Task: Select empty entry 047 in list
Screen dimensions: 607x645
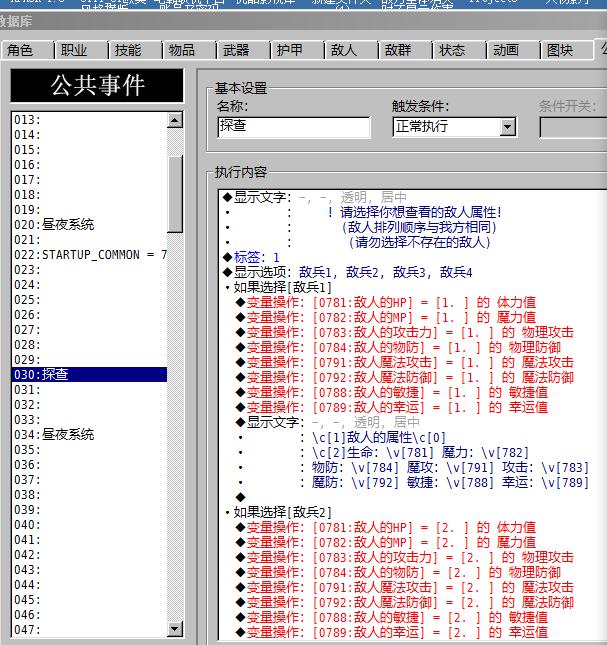Action: point(89,629)
